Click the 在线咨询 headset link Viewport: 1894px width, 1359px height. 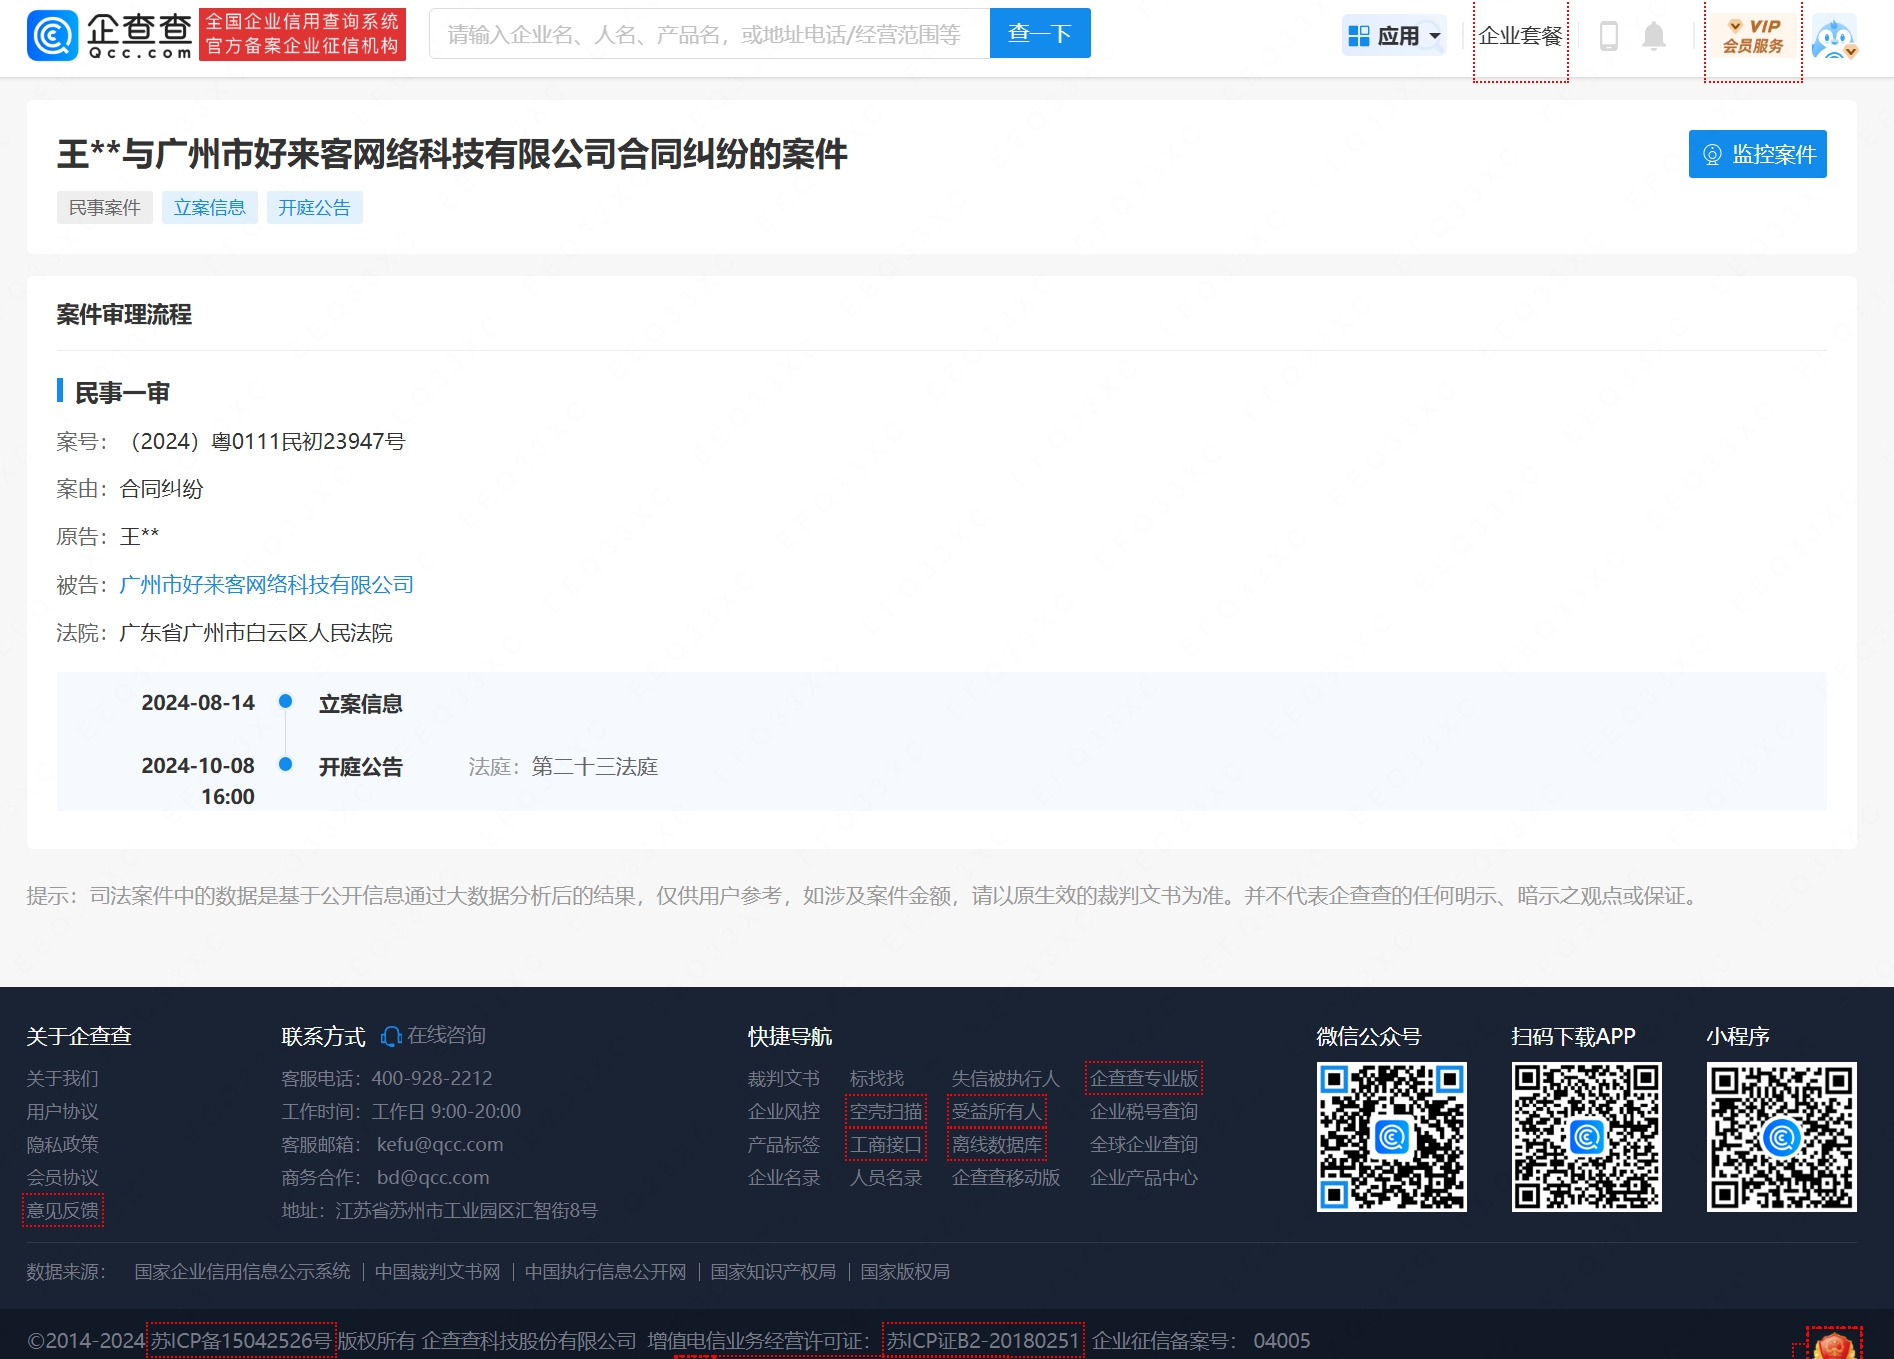point(433,1035)
